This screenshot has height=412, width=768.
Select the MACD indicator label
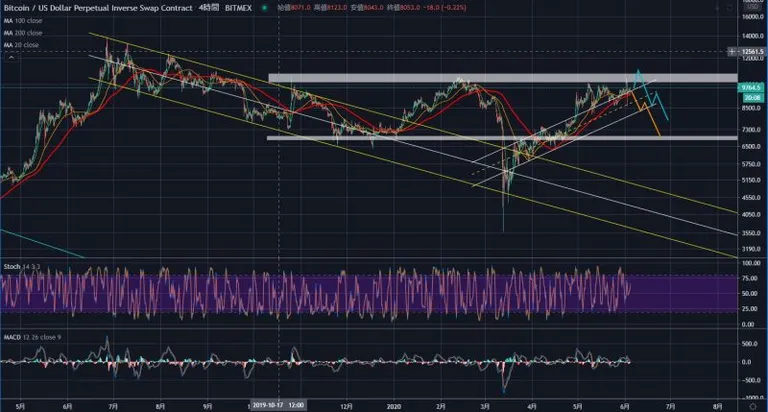click(x=13, y=337)
